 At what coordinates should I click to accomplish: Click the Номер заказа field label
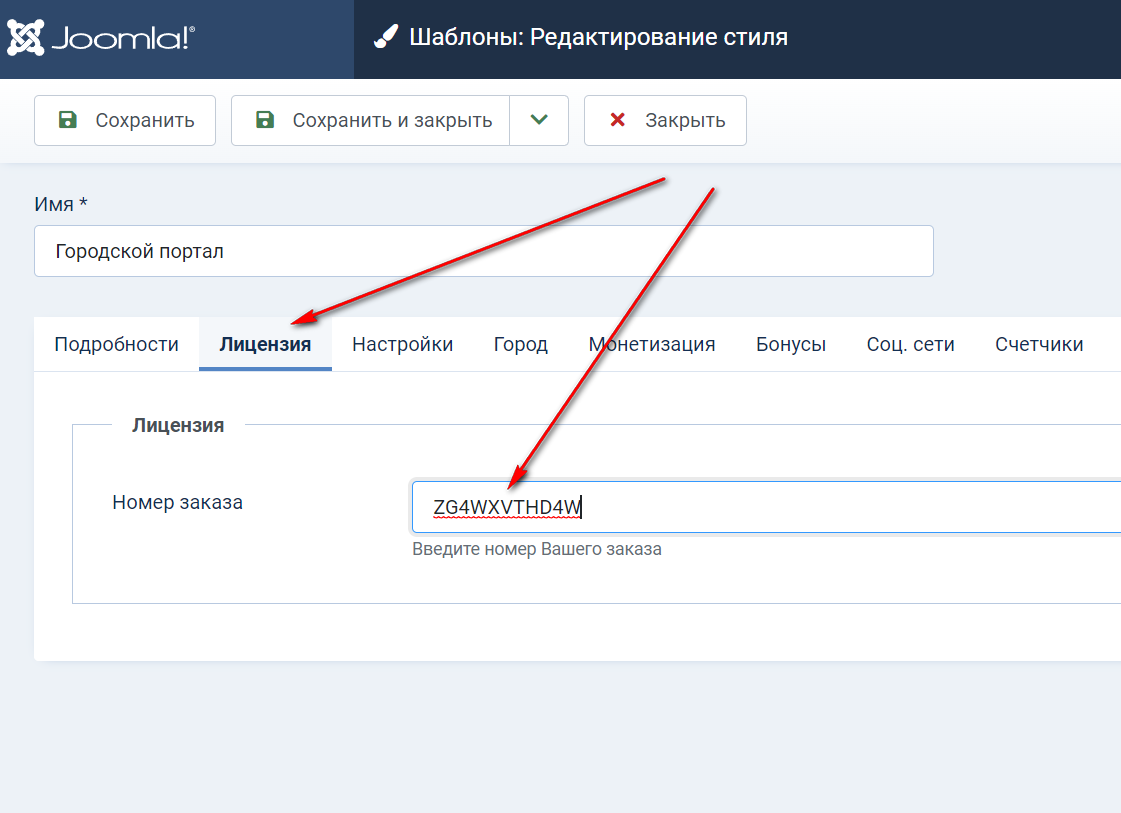[x=177, y=502]
